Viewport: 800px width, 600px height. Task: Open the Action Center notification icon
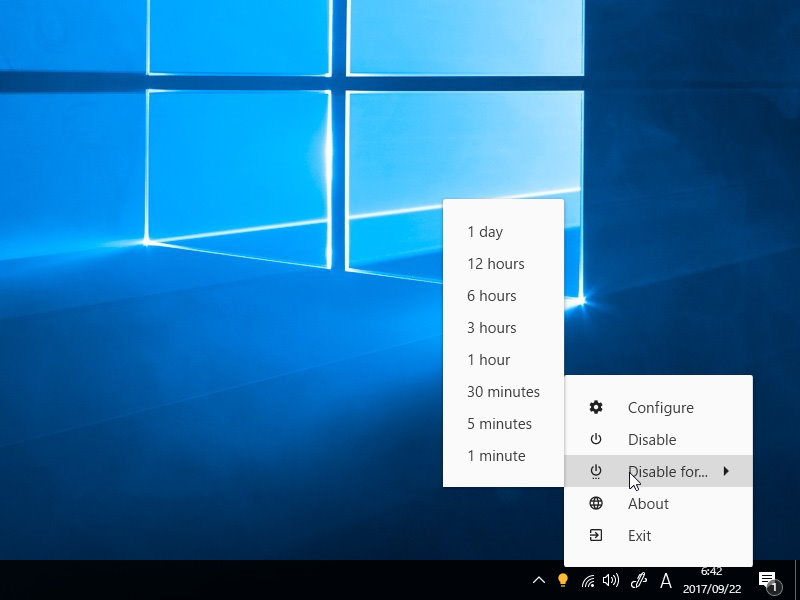770,581
